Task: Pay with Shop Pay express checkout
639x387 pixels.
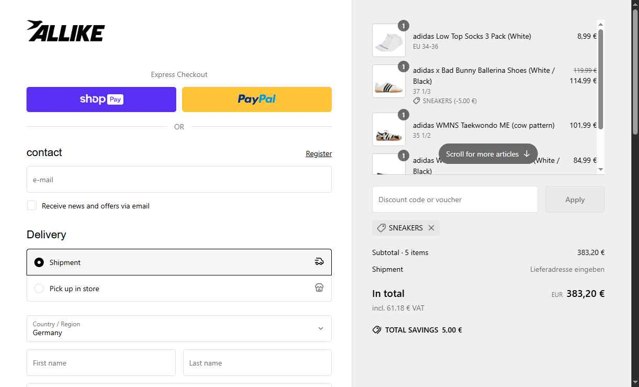Action: (101, 99)
